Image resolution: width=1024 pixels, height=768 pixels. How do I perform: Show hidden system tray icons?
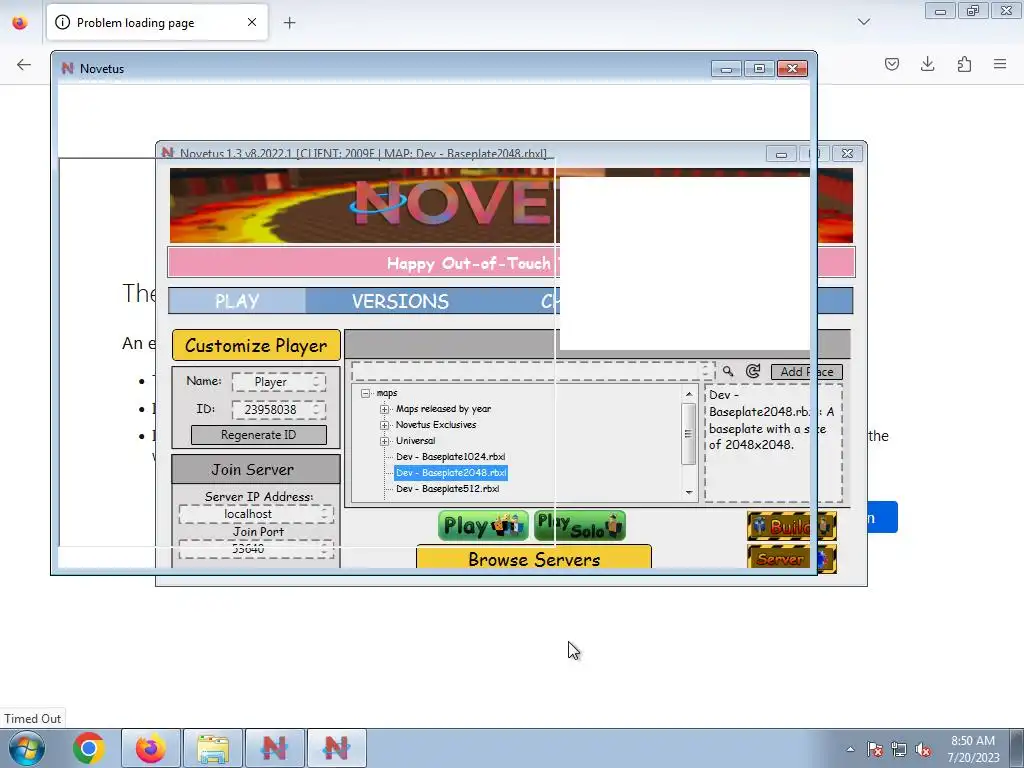click(850, 749)
